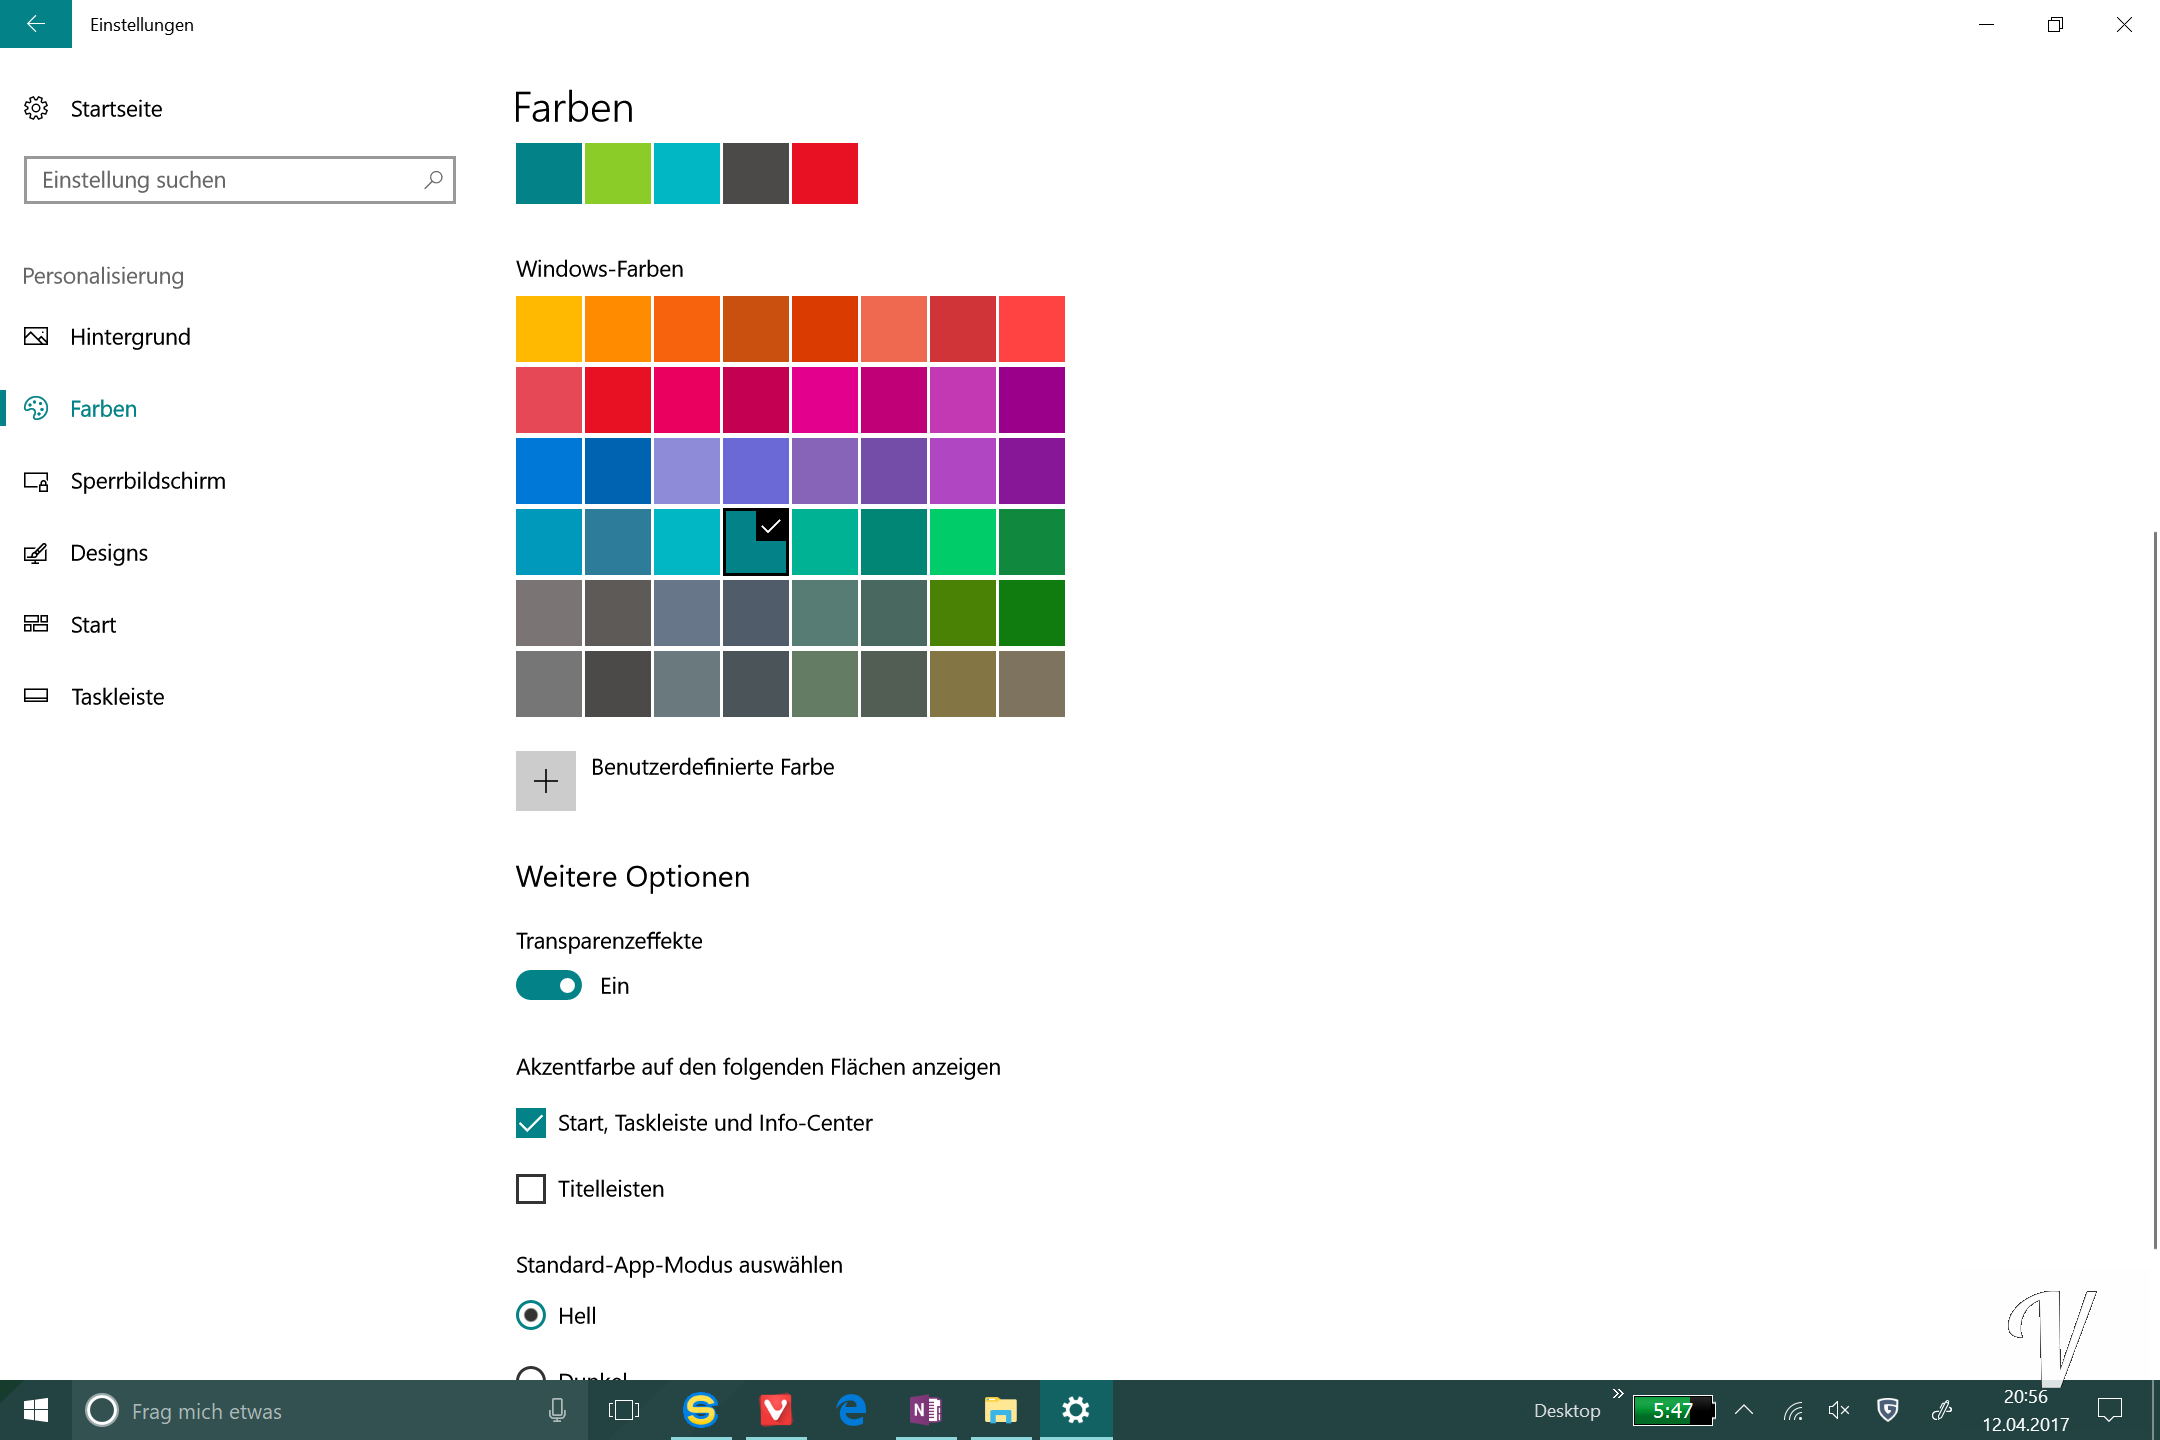This screenshot has width=2160, height=1440.
Task: Open File Explorer from taskbar
Action: tap(1000, 1410)
